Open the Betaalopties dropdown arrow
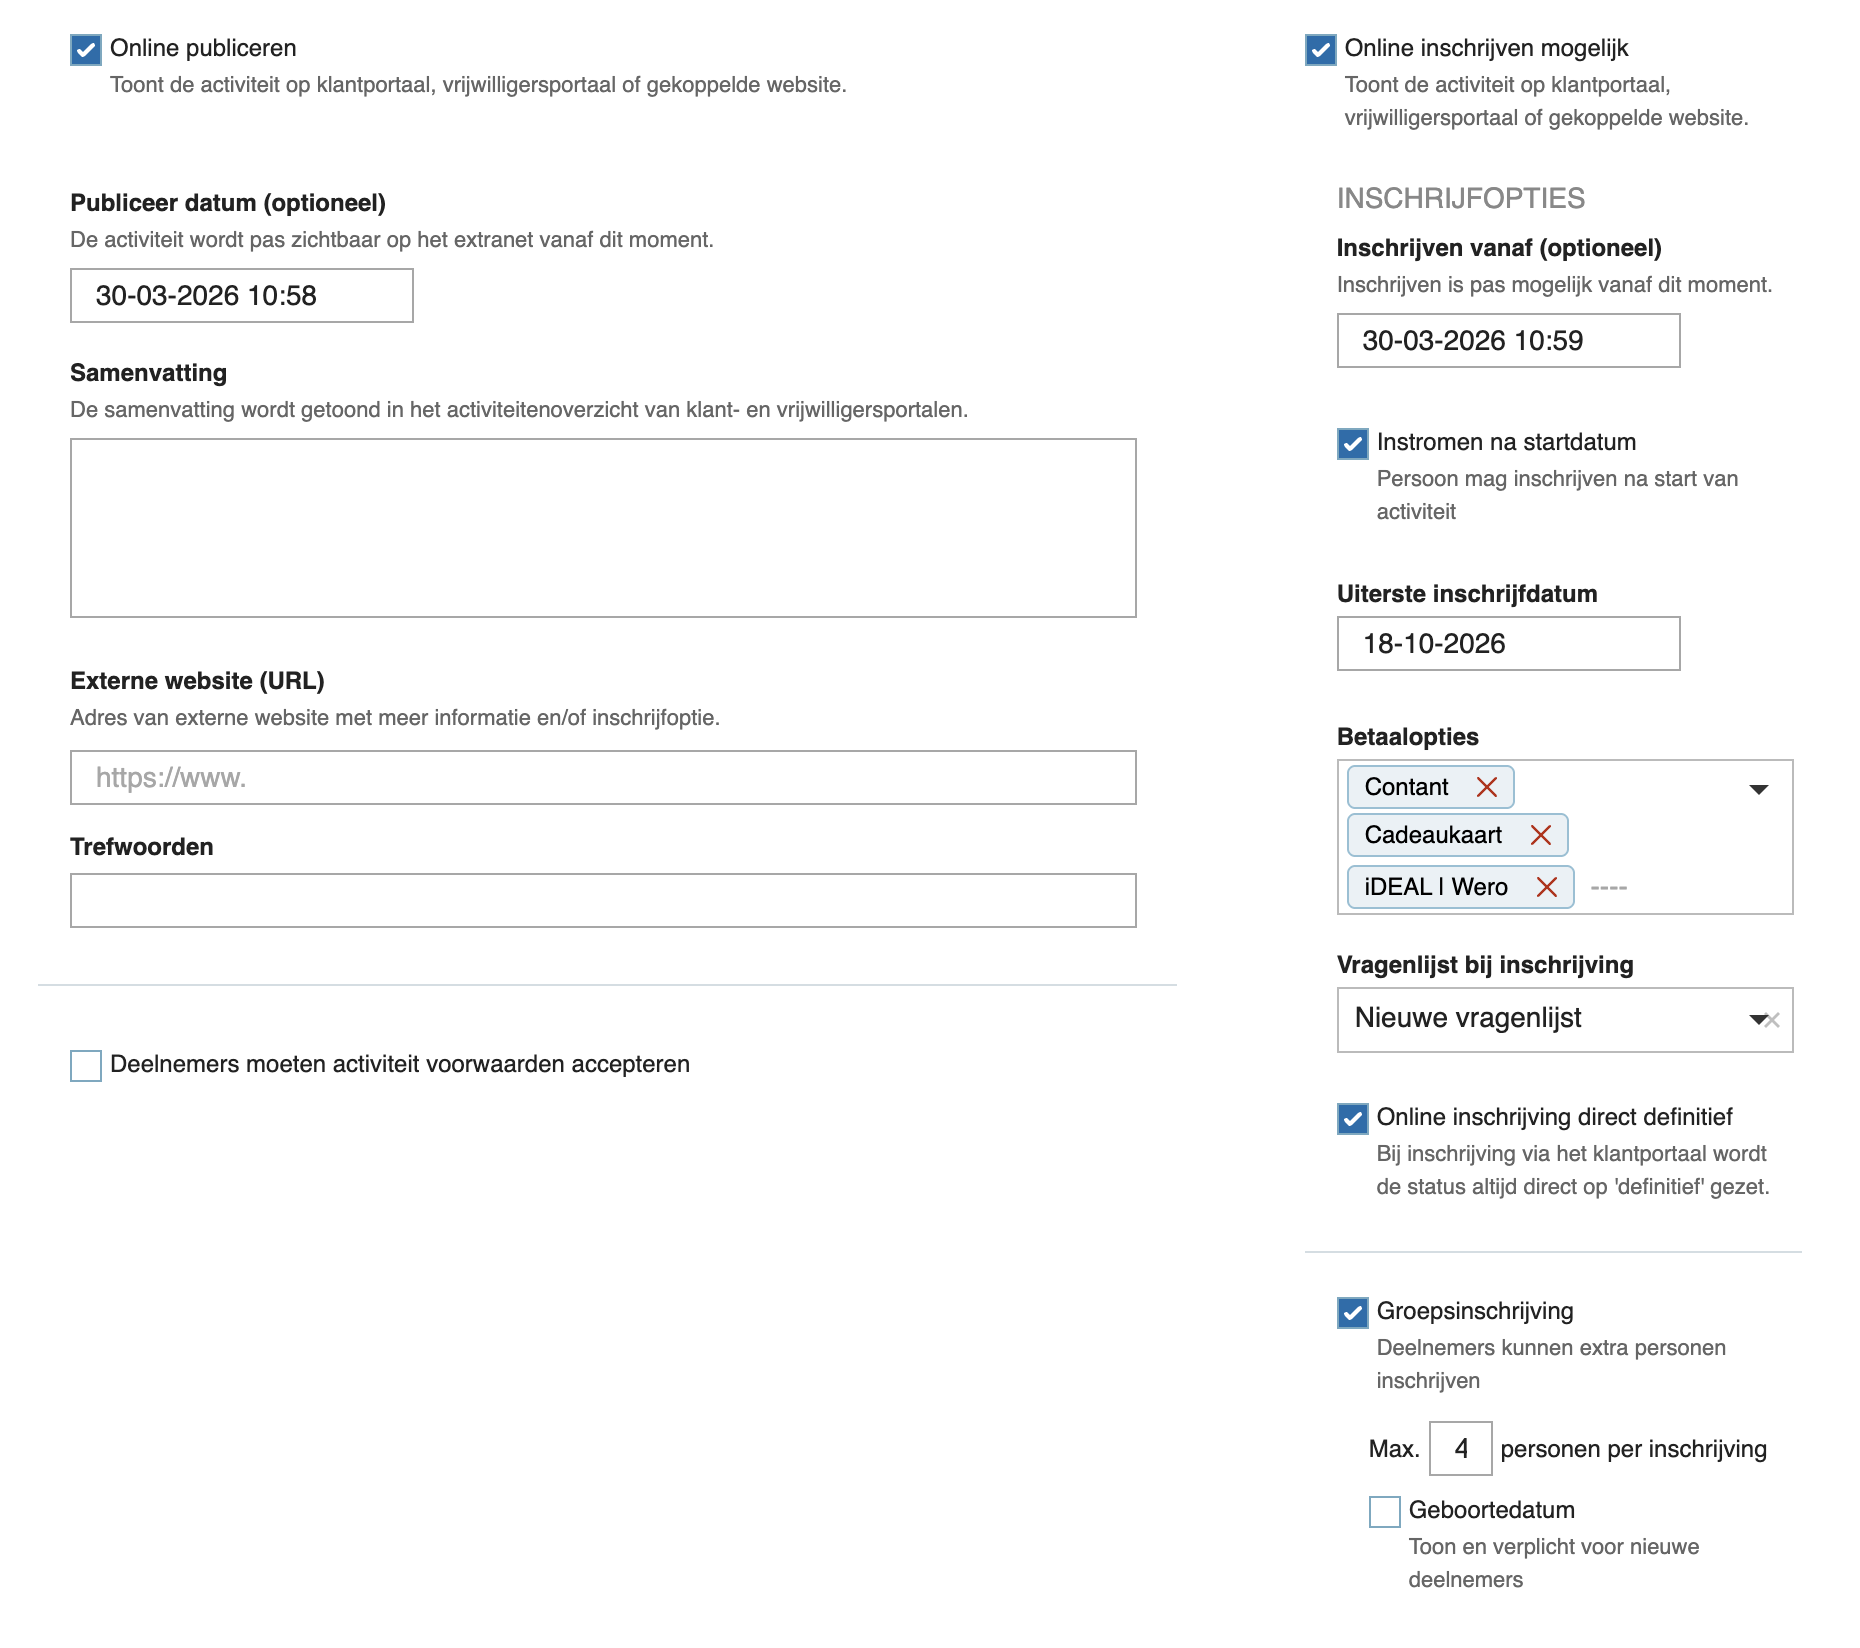Image resolution: width=1860 pixels, height=1648 pixels. 1758,790
